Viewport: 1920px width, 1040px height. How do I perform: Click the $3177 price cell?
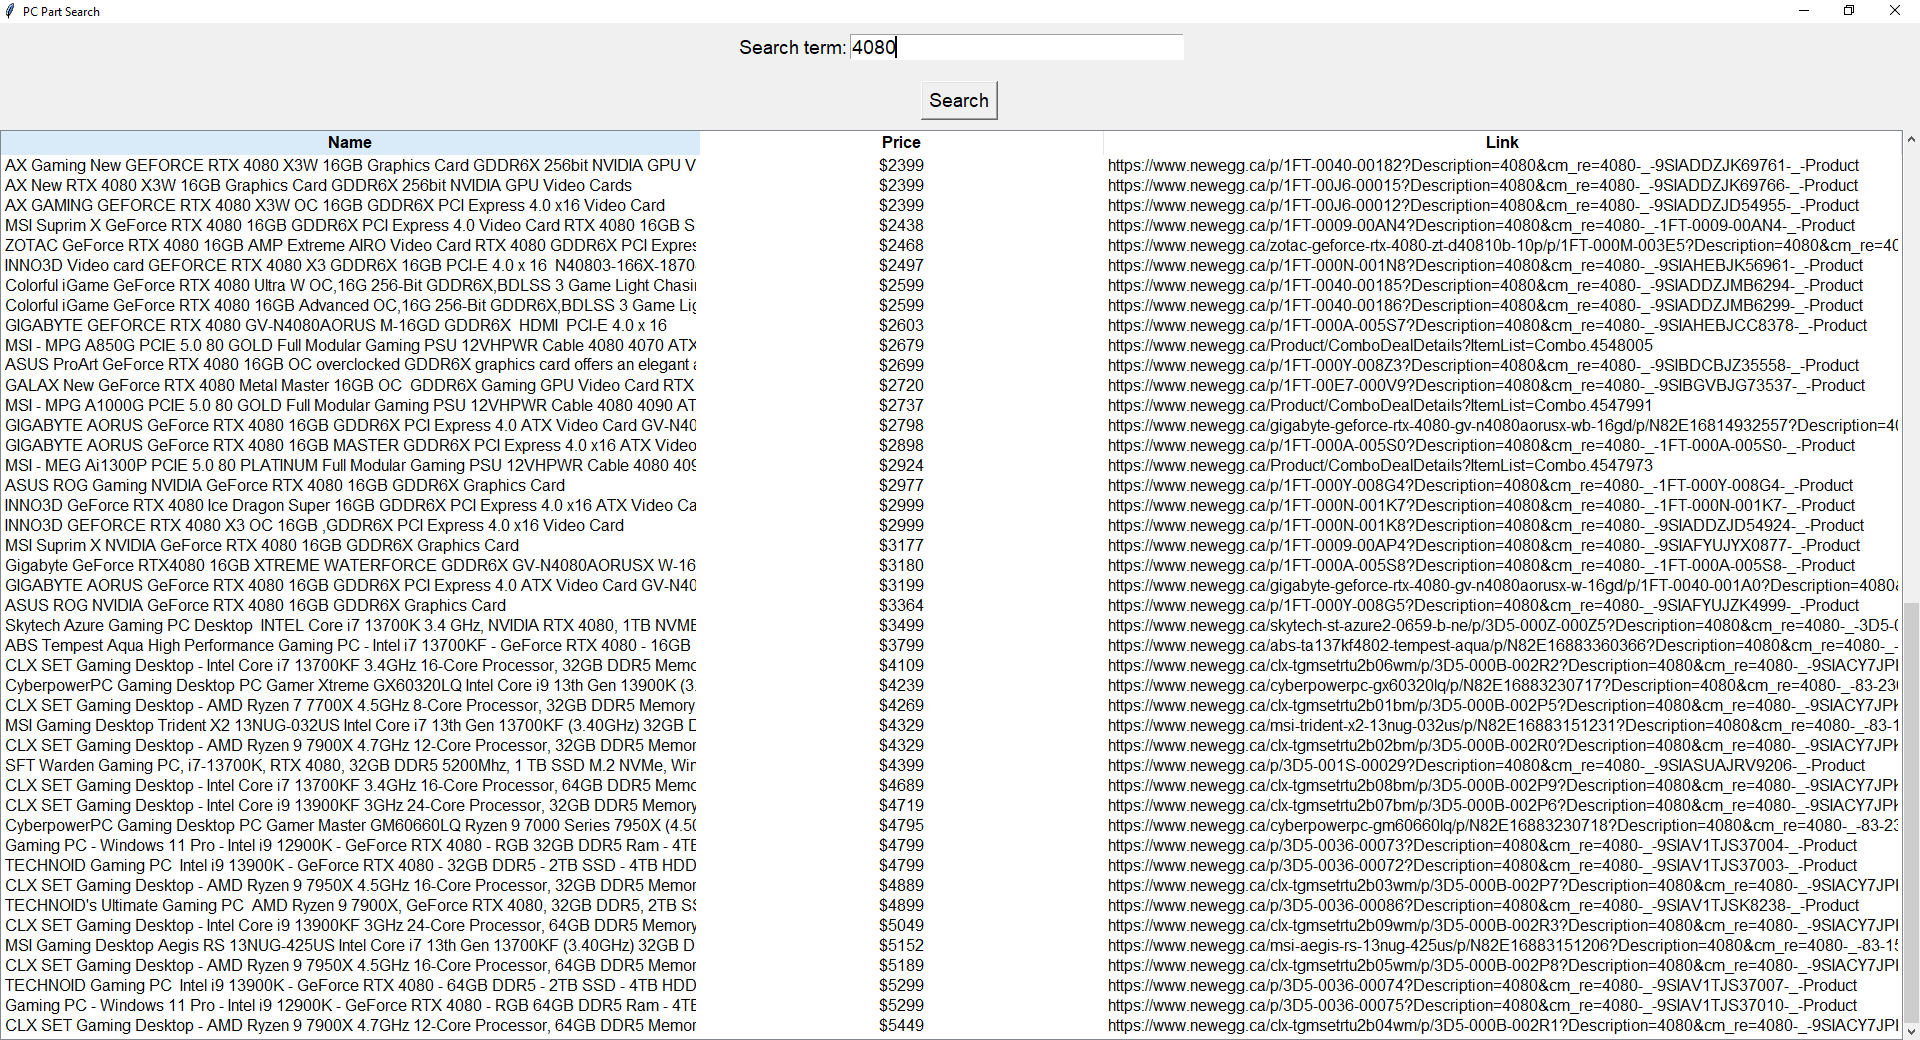pos(901,545)
